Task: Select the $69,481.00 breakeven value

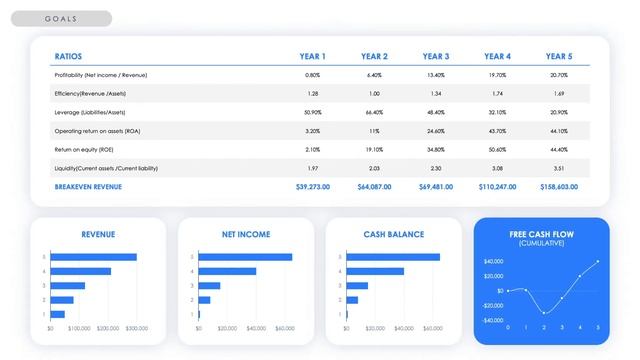Action: point(436,187)
